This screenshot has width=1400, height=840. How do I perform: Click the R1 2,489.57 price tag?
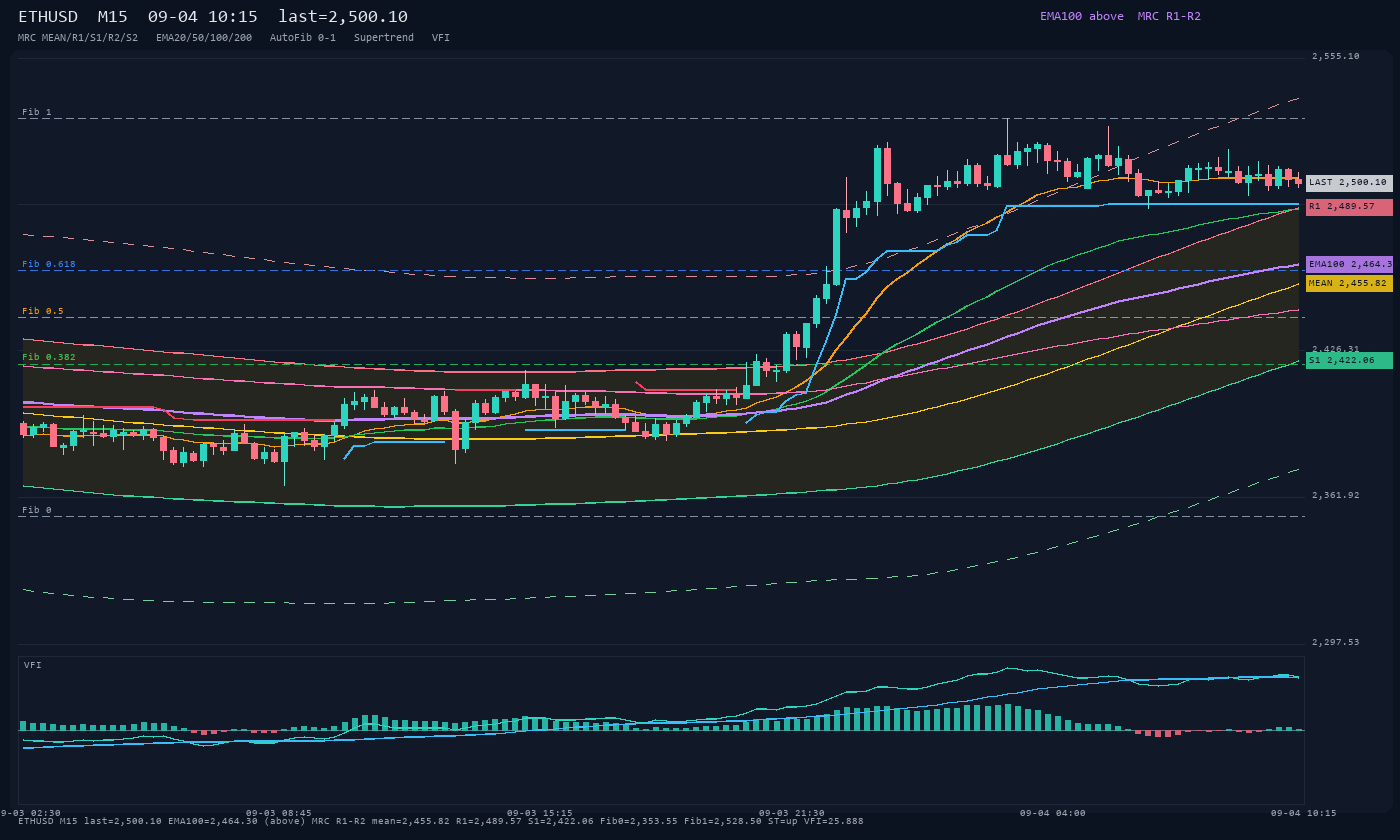pyautogui.click(x=1349, y=207)
